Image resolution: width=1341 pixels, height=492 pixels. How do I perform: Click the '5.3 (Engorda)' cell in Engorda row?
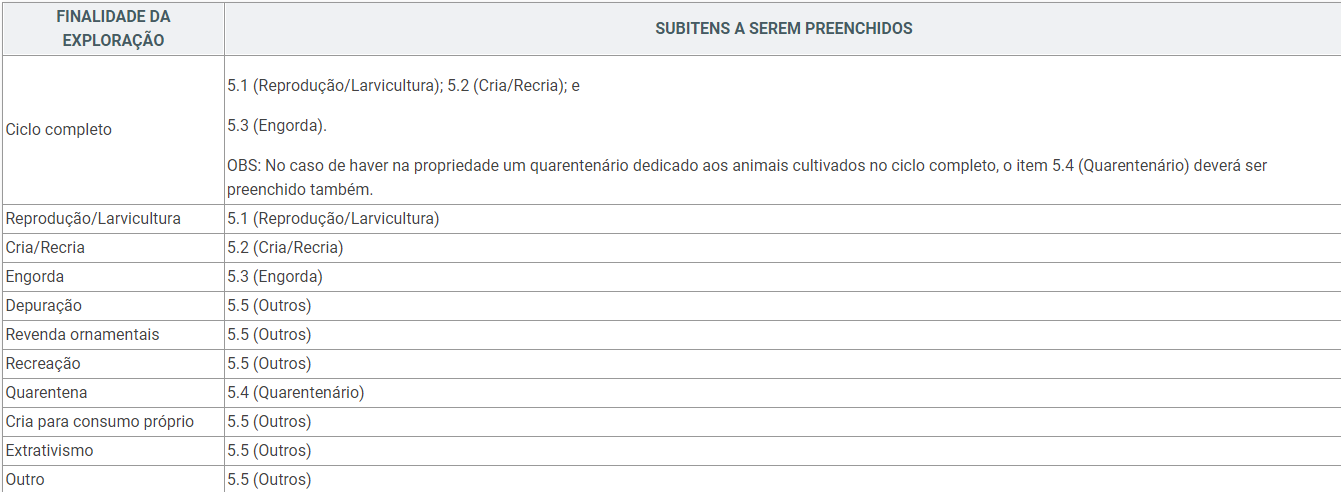[275, 276]
